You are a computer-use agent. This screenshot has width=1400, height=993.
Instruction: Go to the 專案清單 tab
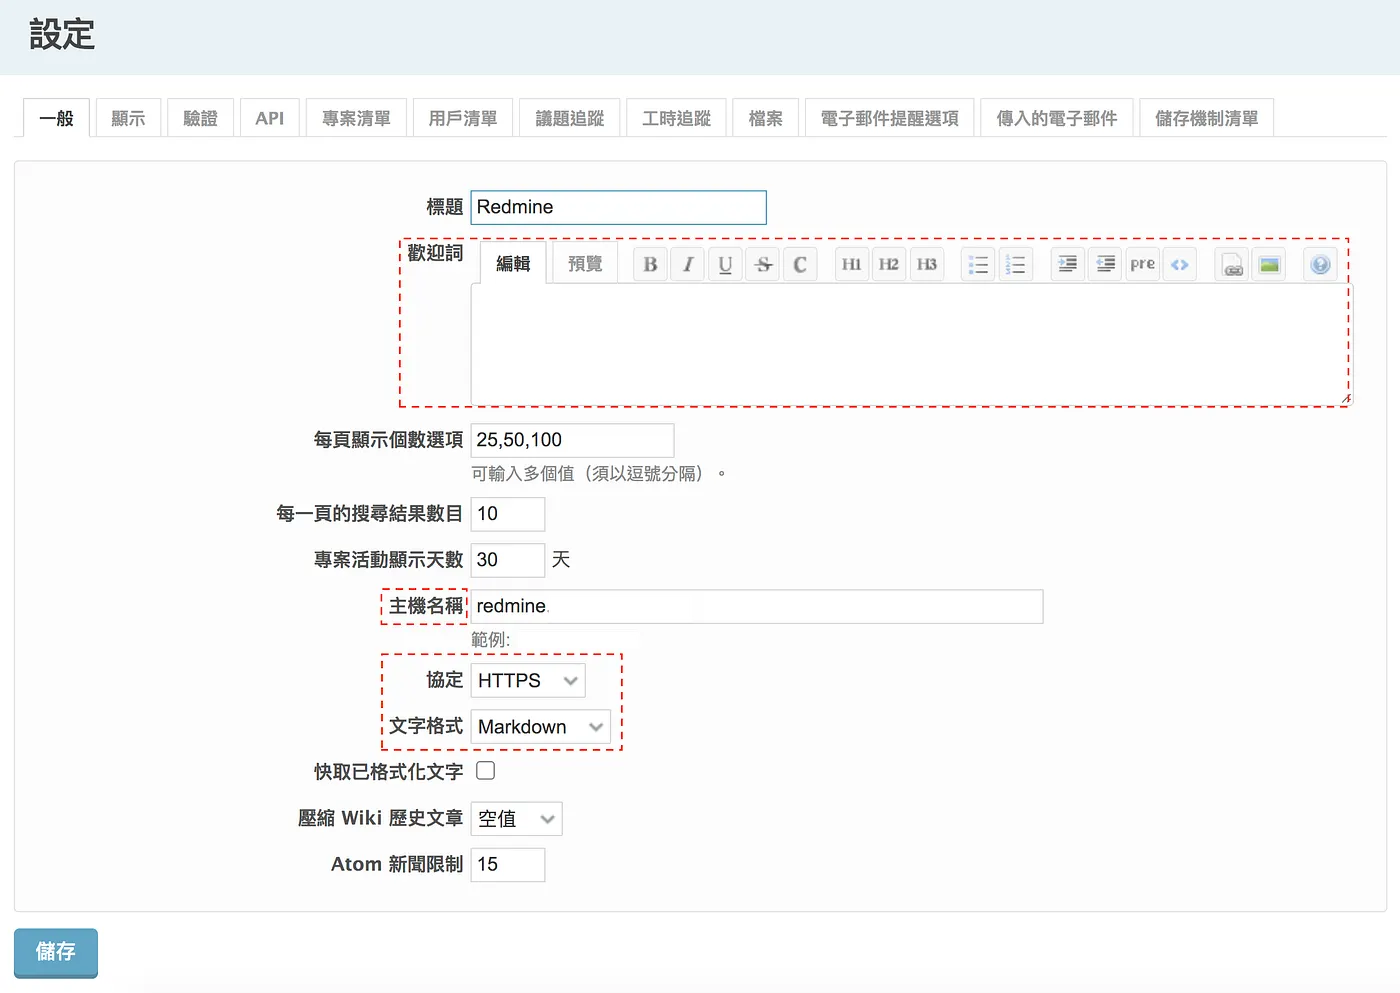pyautogui.click(x=356, y=118)
